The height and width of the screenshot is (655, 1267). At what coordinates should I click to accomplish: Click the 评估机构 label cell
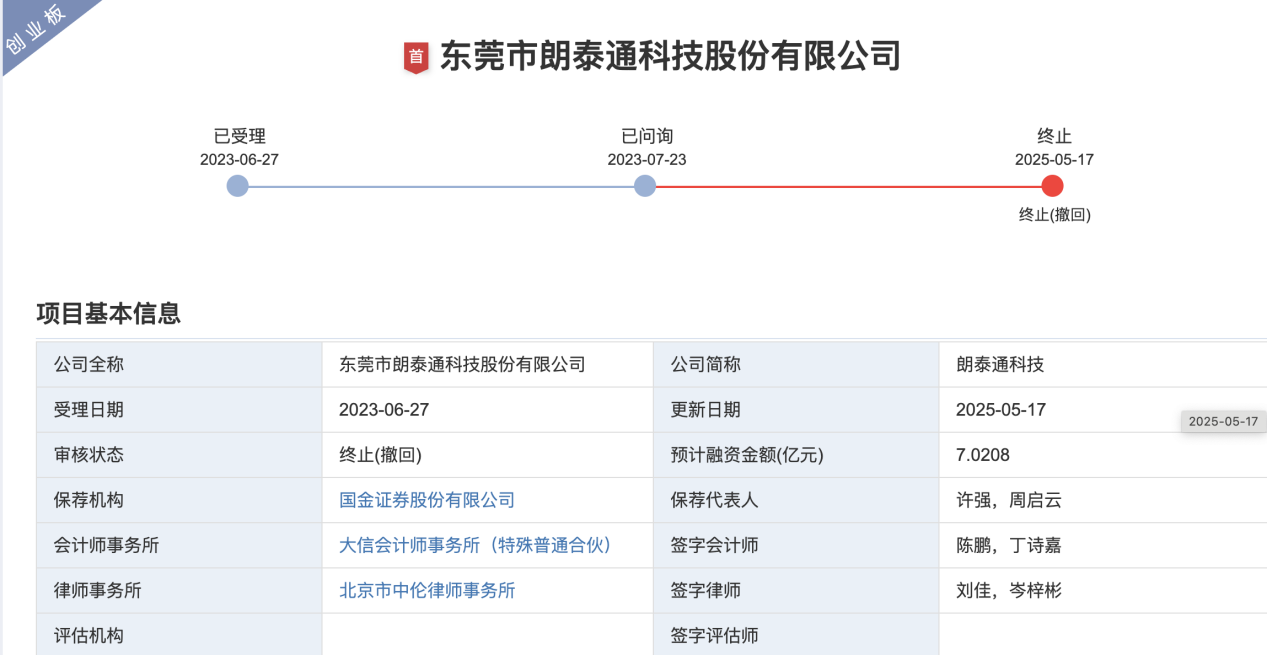179,634
